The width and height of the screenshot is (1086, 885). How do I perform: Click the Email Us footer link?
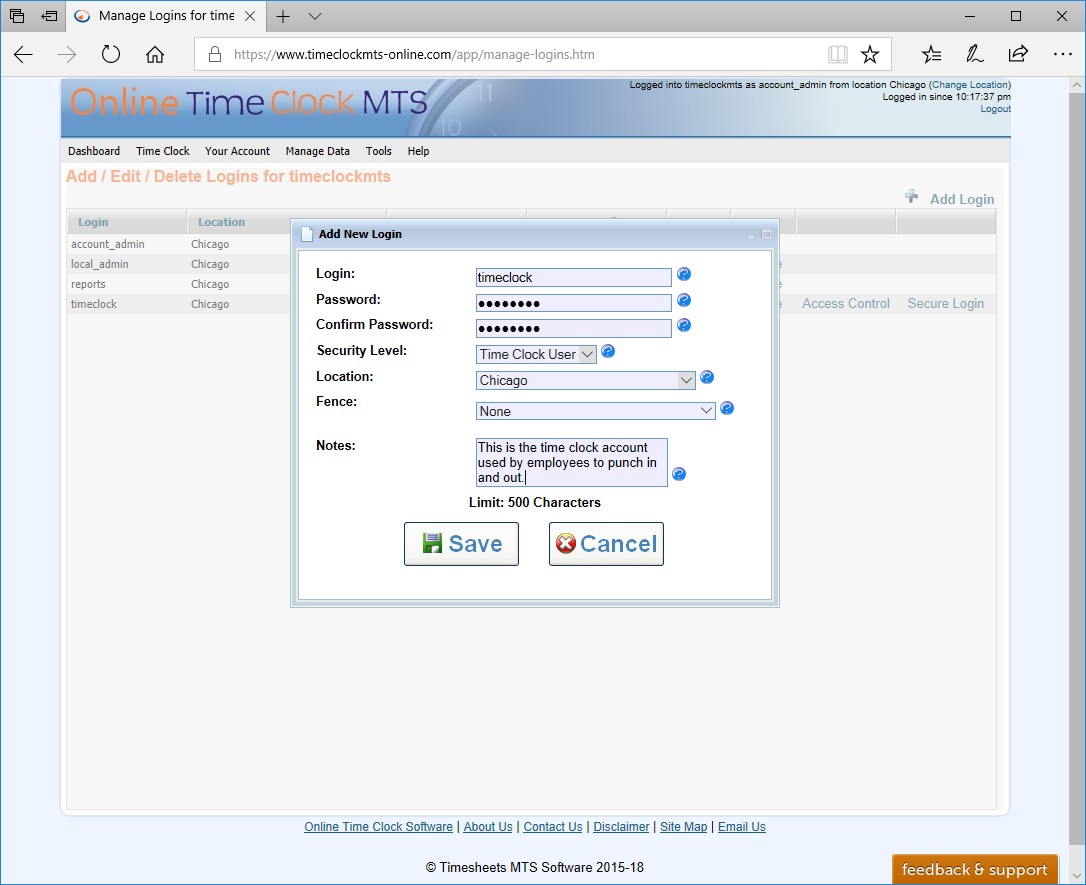[742, 827]
